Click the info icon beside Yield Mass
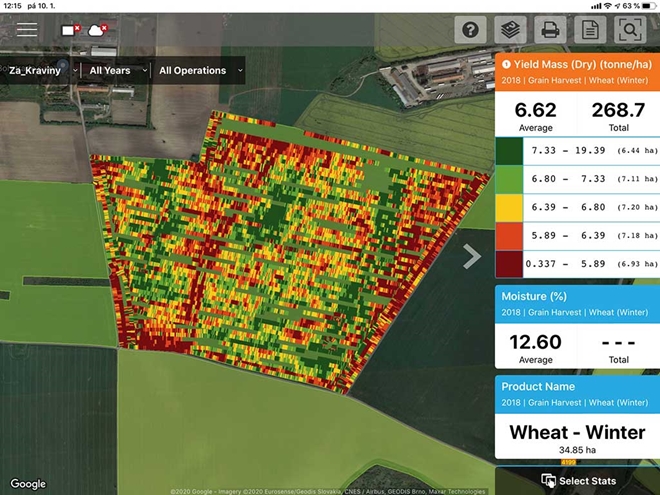 tap(506, 64)
